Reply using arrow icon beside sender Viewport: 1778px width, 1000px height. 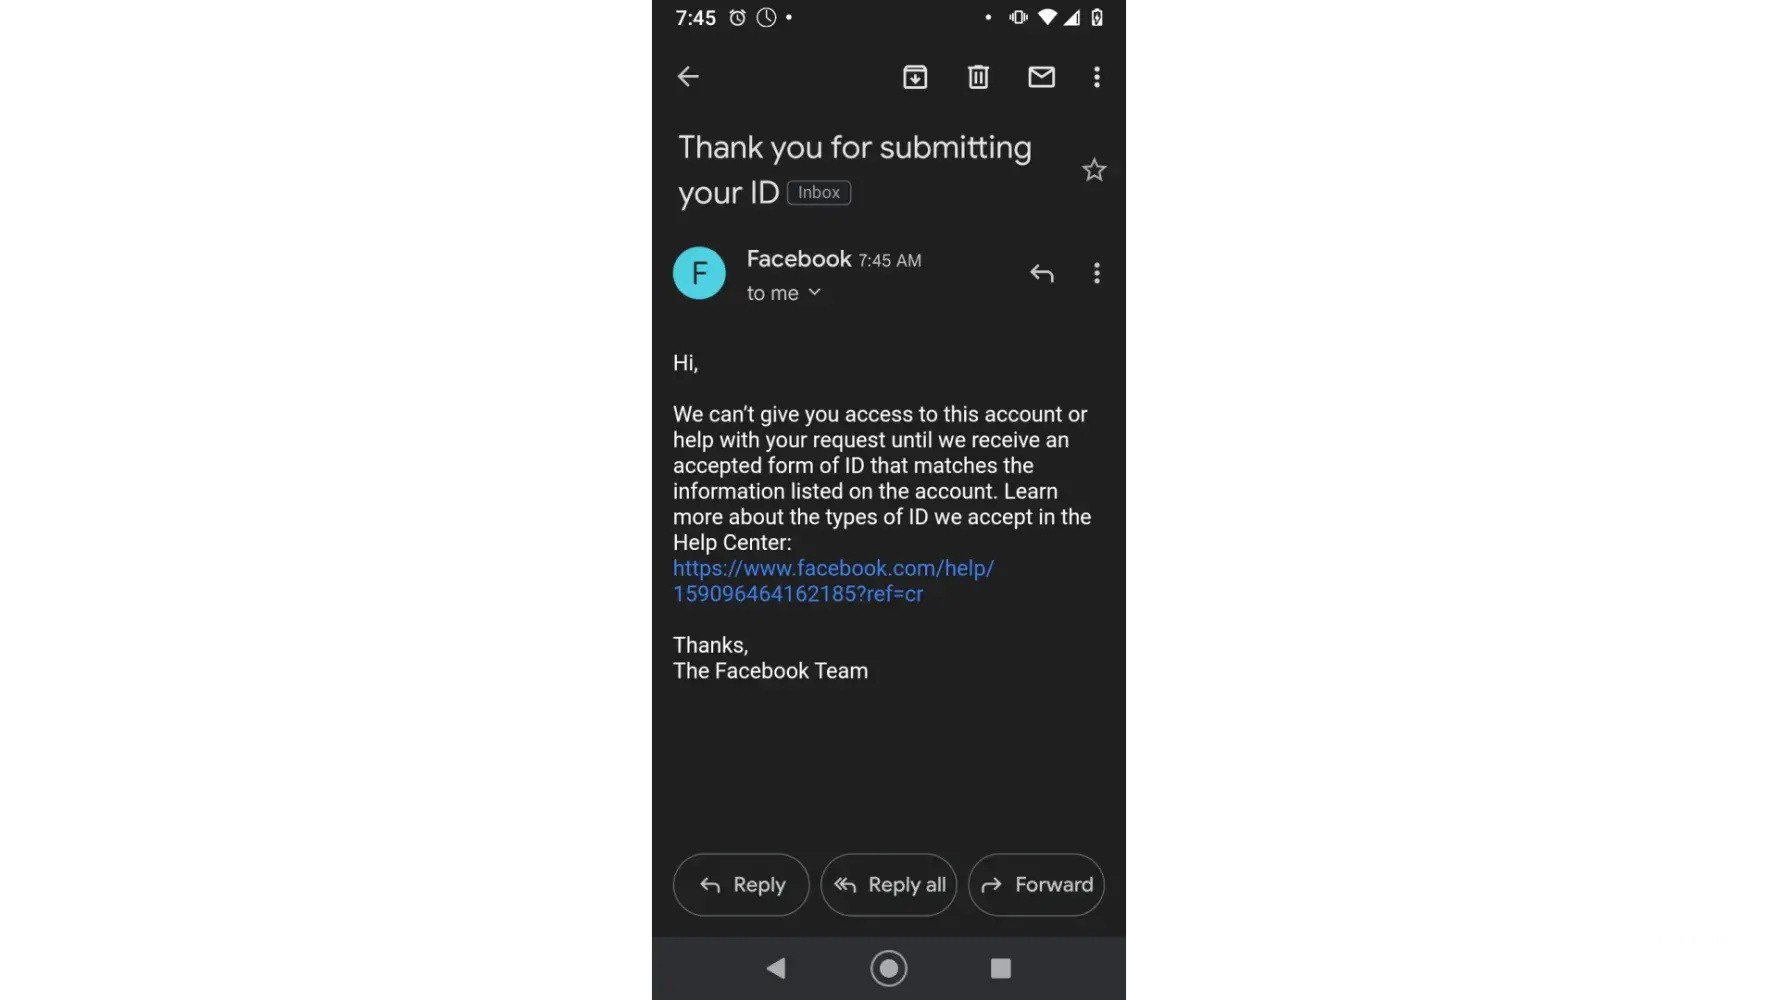(1042, 273)
